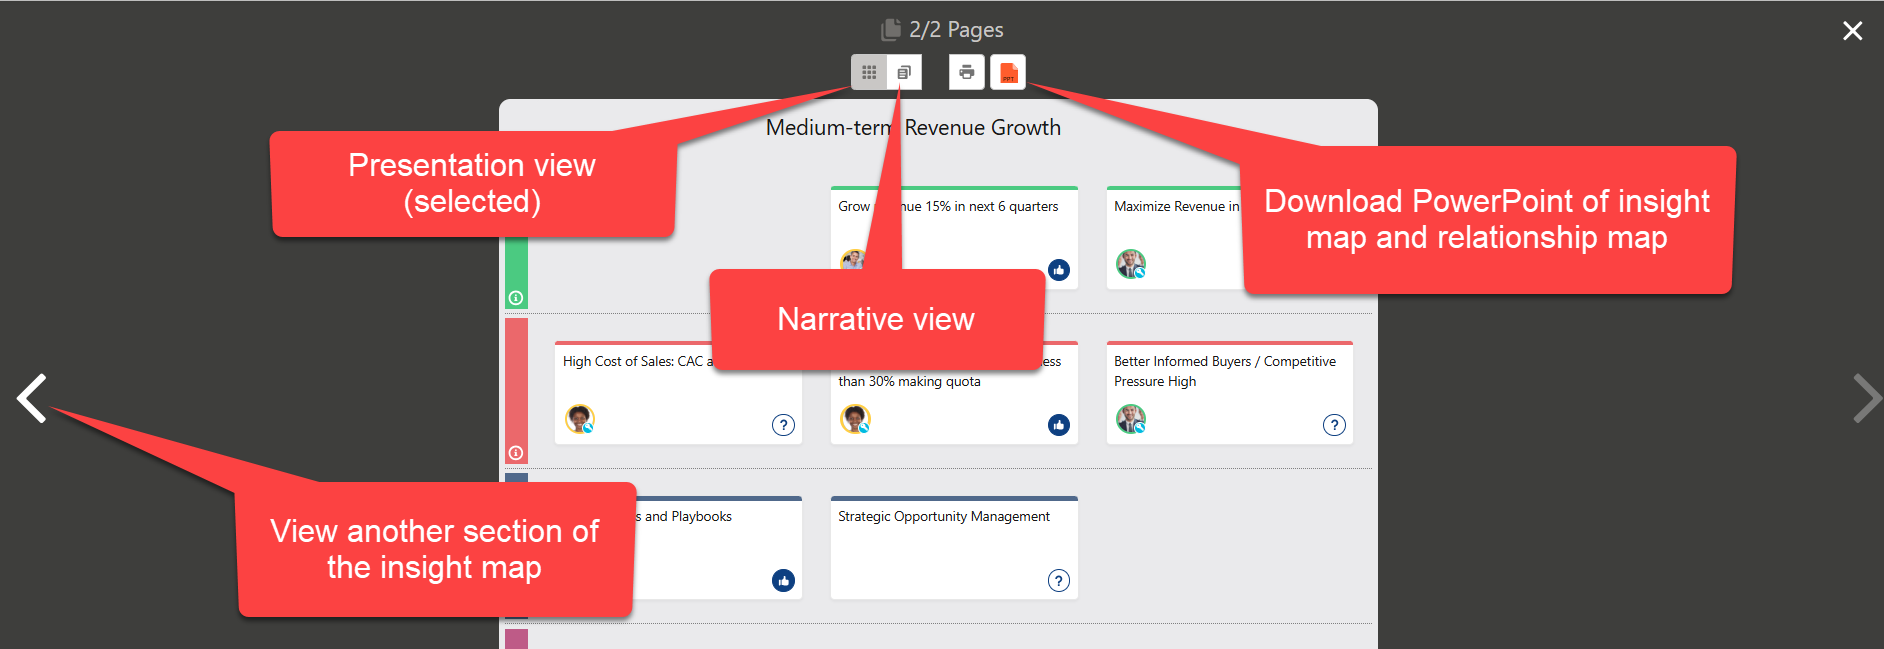
Task: Close the presentation overlay
Action: (1852, 31)
